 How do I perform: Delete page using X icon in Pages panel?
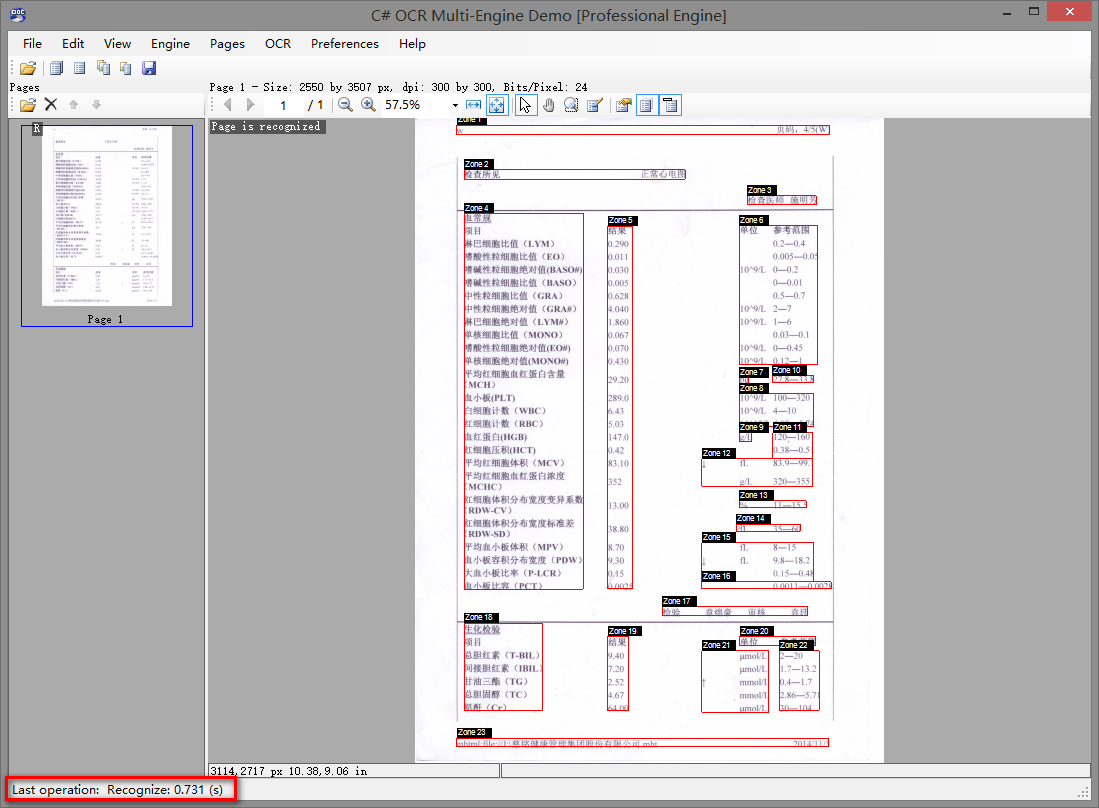coord(51,105)
